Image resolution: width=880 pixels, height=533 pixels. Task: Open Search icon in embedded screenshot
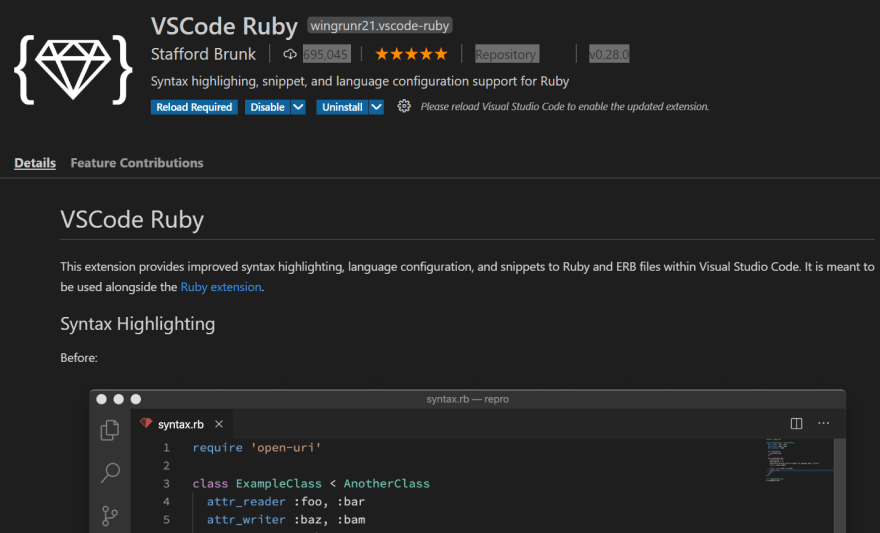click(110, 472)
